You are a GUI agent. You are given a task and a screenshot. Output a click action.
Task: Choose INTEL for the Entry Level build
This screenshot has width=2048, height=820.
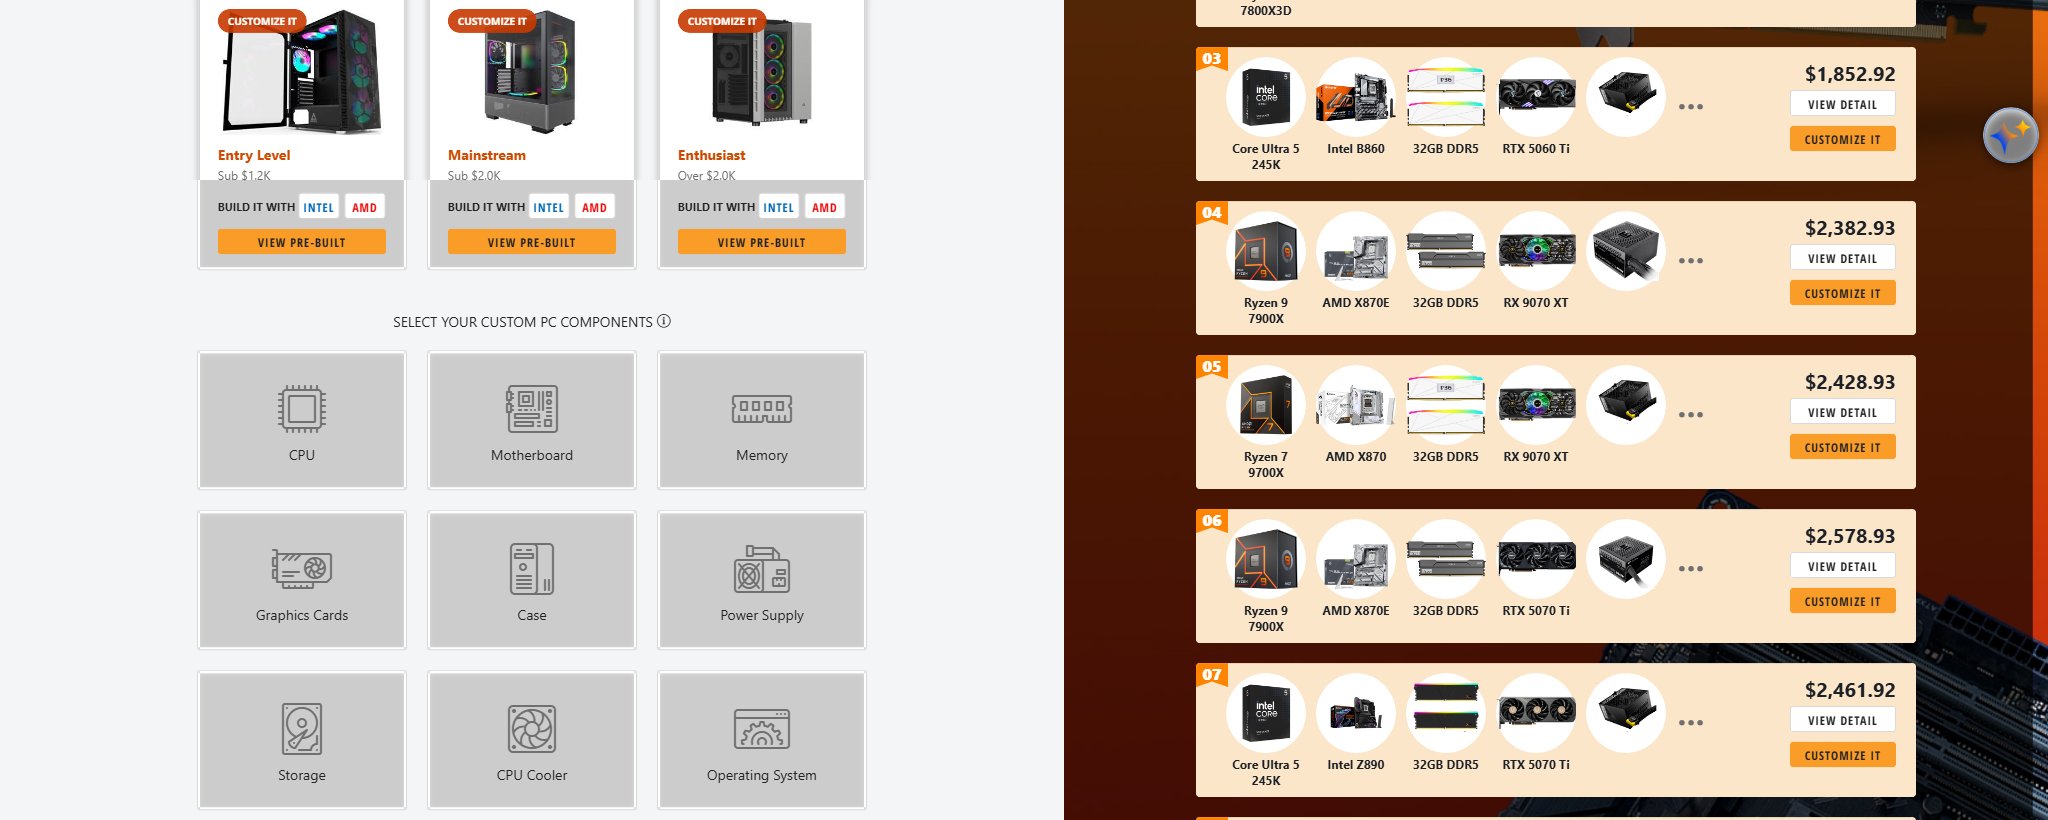(x=319, y=207)
